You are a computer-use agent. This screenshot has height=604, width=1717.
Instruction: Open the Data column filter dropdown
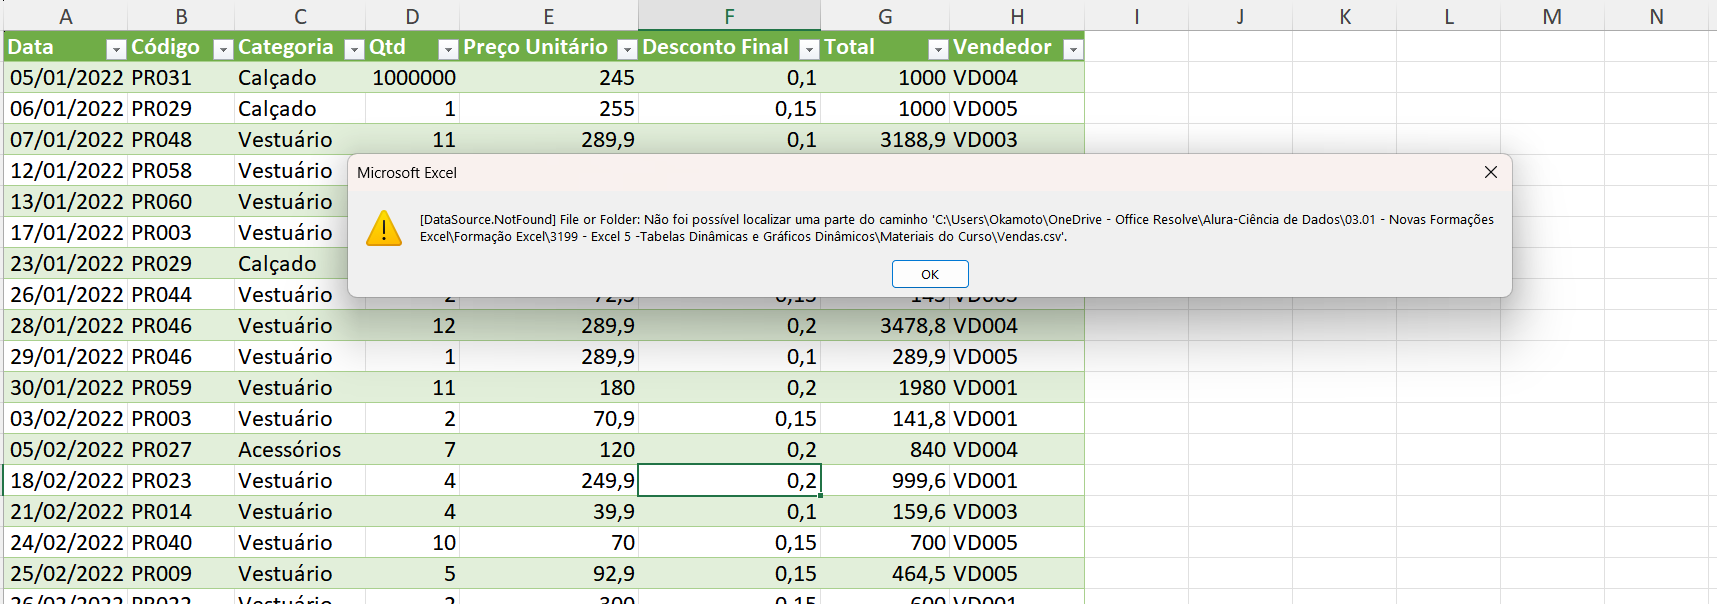coord(116,49)
